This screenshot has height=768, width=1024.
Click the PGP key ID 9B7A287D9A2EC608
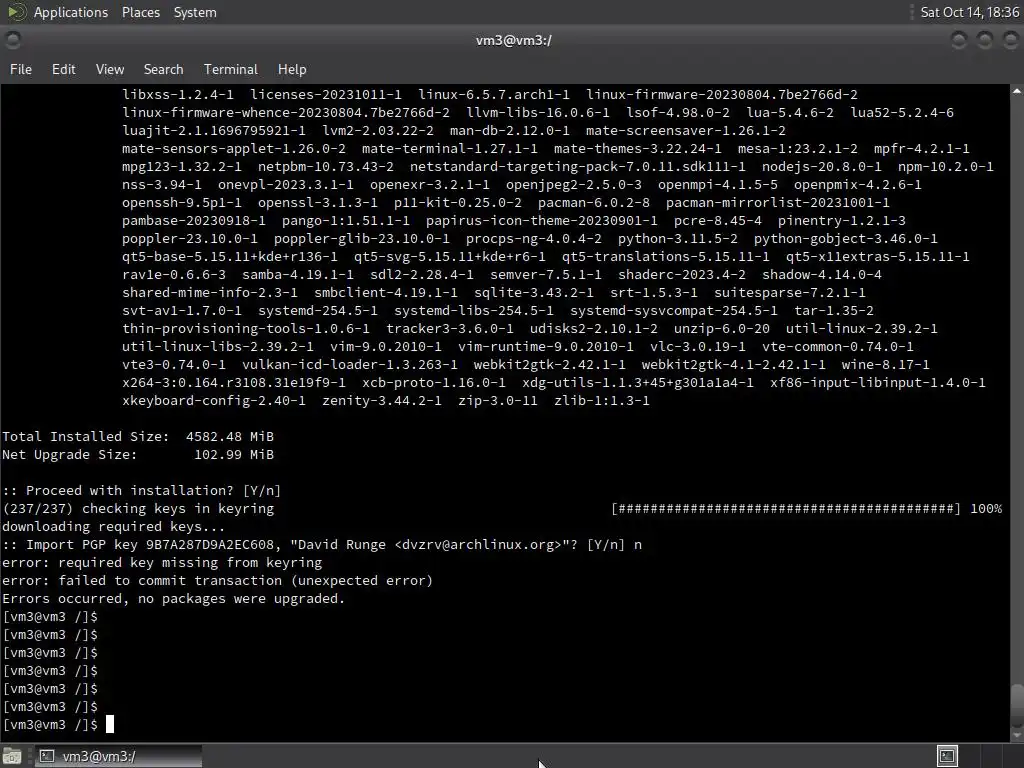(210, 545)
